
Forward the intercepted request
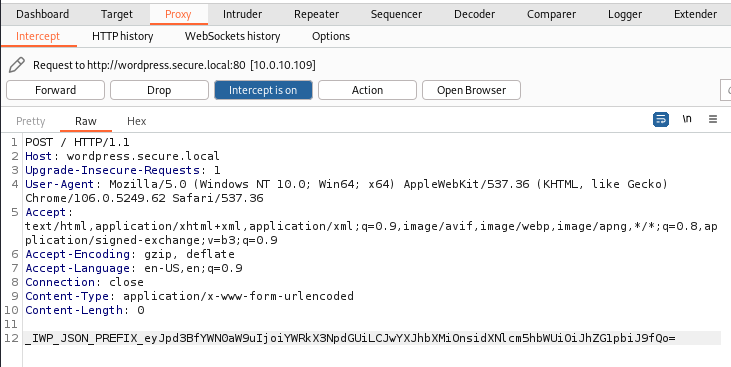tap(55, 90)
